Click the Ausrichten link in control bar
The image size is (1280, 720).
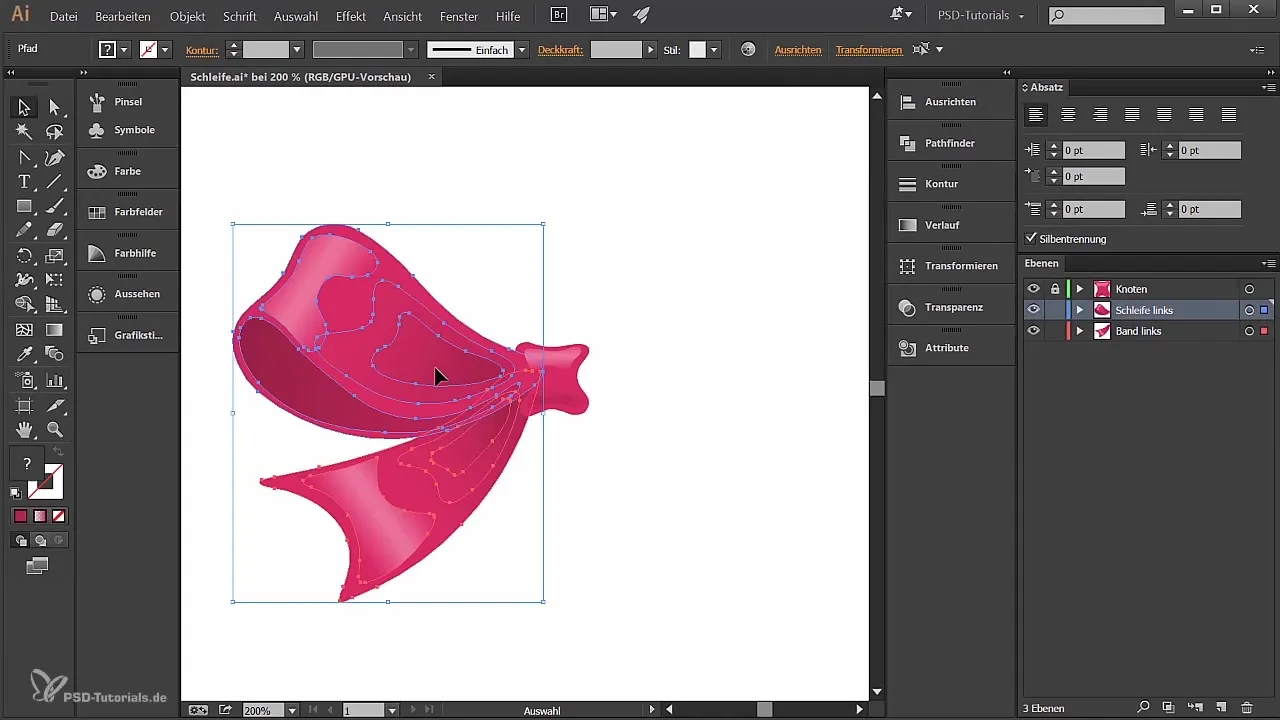[798, 49]
